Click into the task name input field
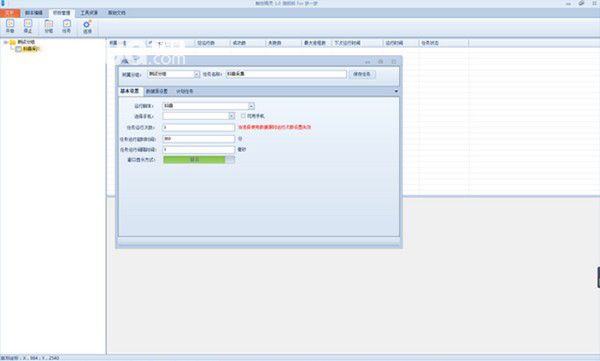The width and height of the screenshot is (600, 361). [x=286, y=74]
